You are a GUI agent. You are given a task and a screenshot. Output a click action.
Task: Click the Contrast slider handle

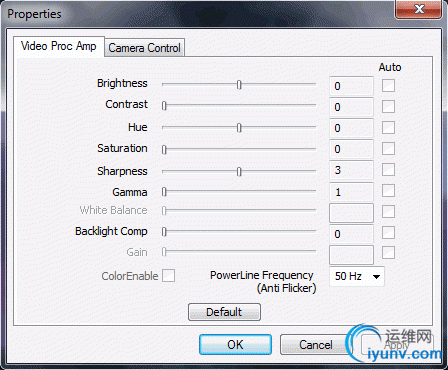164,106
